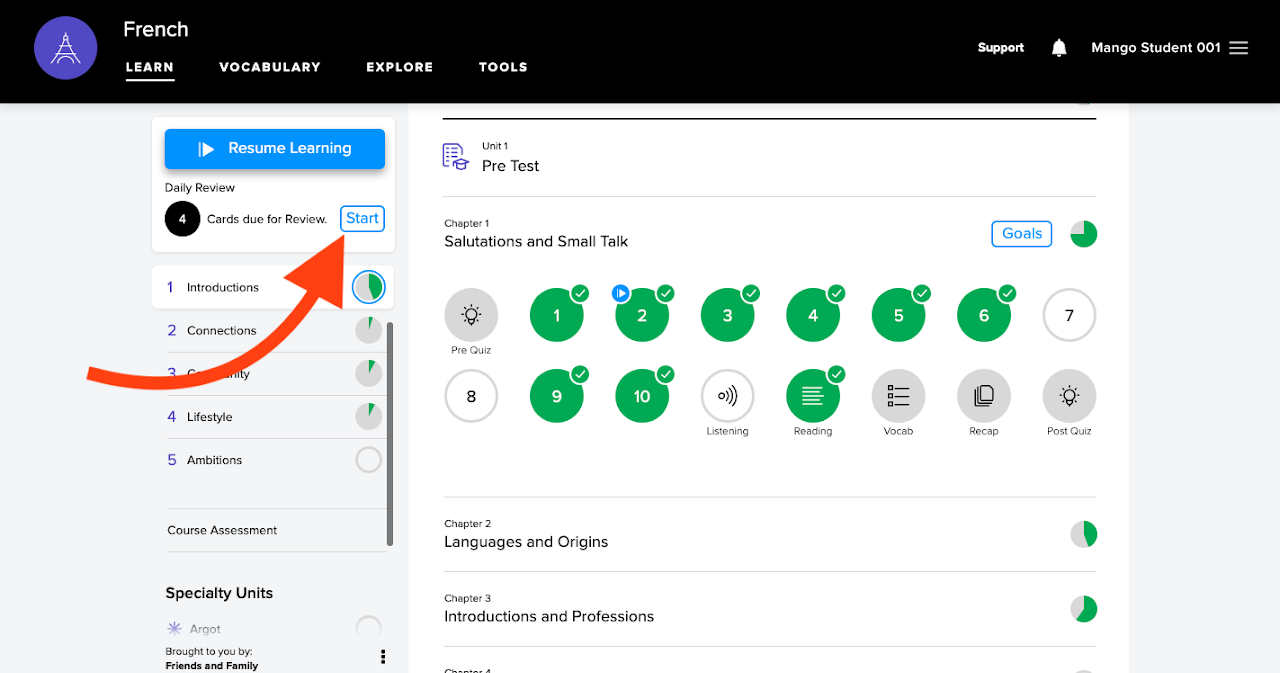This screenshot has width=1280, height=673.
Task: Start the Daily Review
Action: point(362,218)
